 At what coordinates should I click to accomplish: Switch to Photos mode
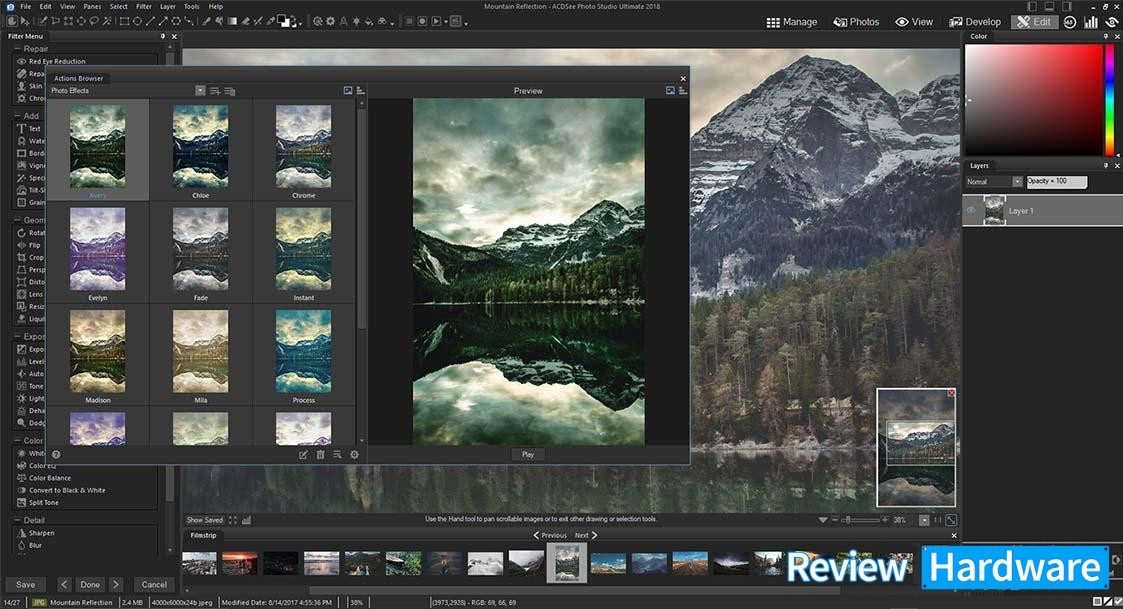(856, 22)
